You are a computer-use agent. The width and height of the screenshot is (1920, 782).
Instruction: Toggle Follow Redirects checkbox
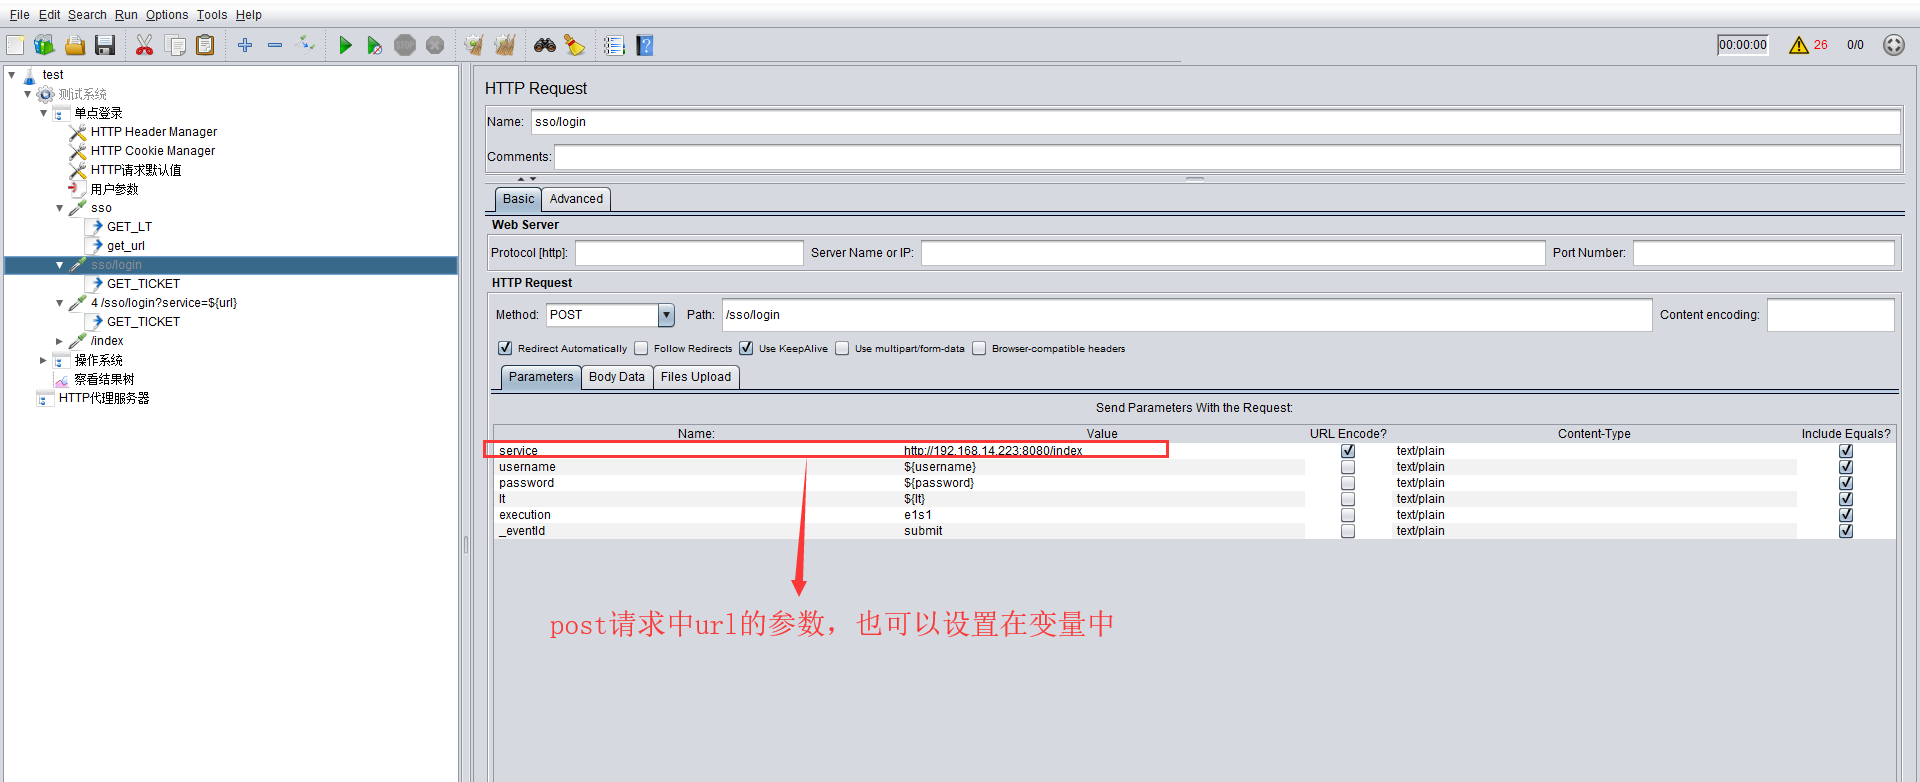tap(641, 348)
